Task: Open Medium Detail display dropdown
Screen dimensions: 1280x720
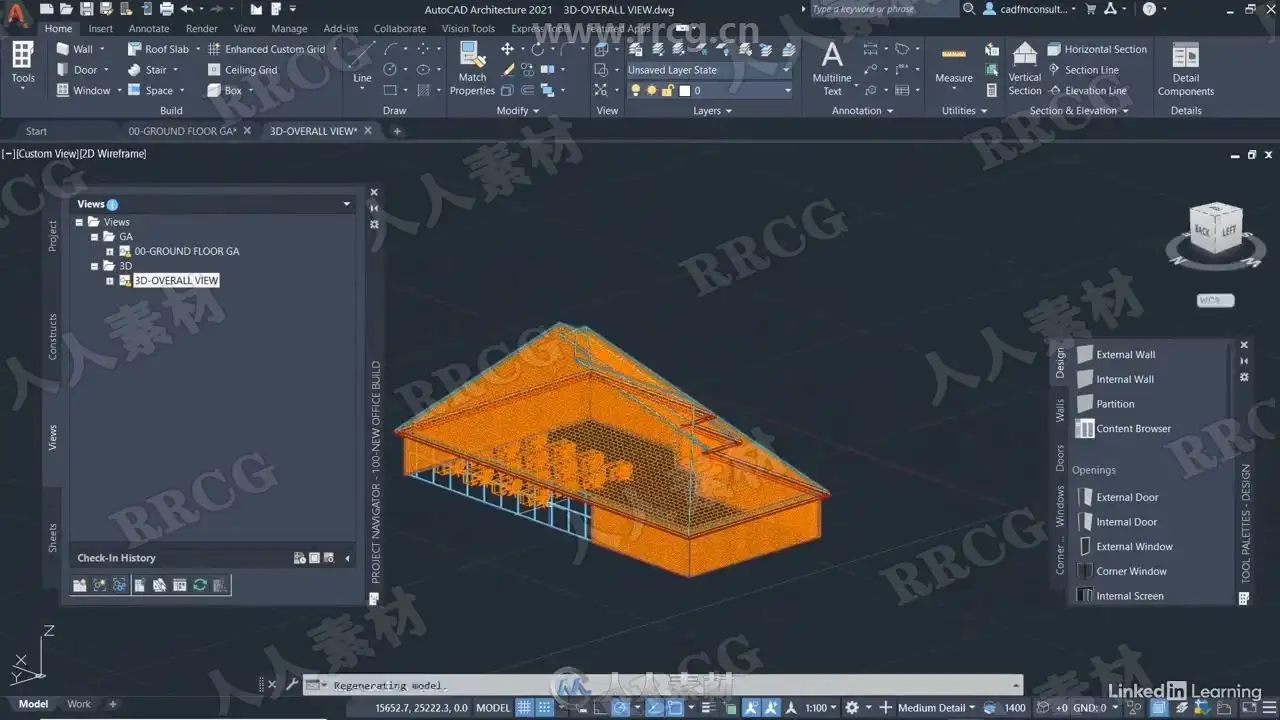Action: pos(939,707)
